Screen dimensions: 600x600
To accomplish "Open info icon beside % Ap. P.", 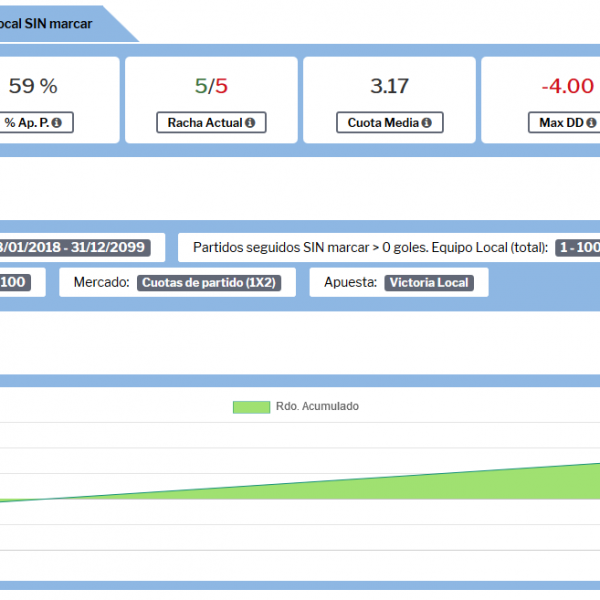I will pos(57,123).
